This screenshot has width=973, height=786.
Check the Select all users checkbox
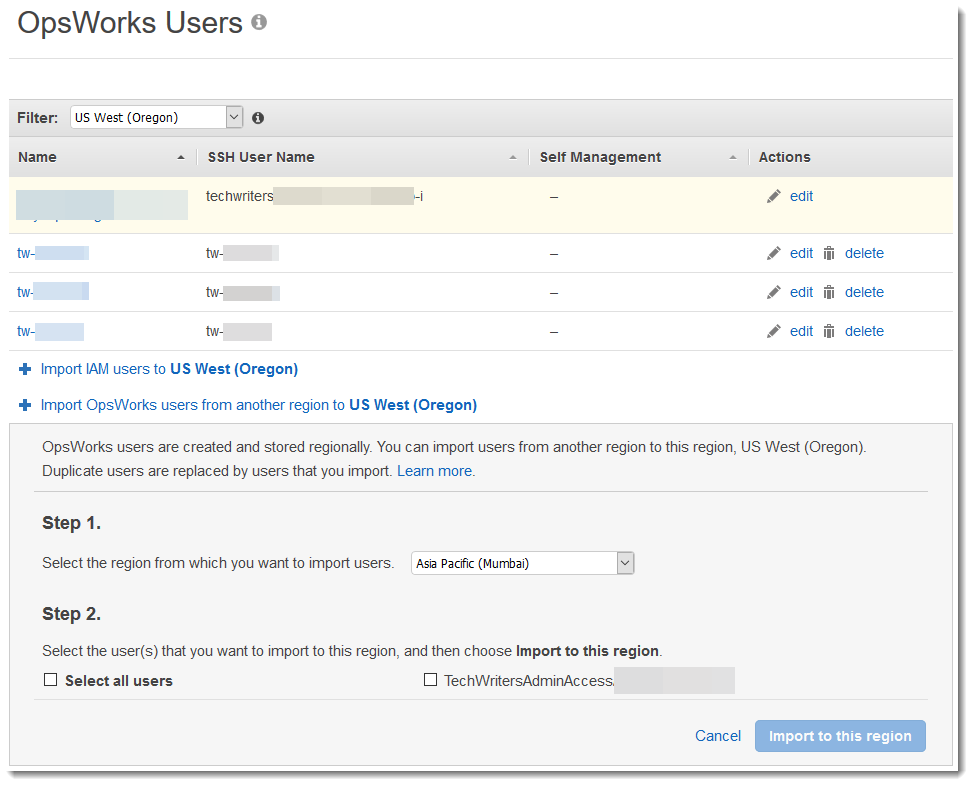click(x=50, y=680)
